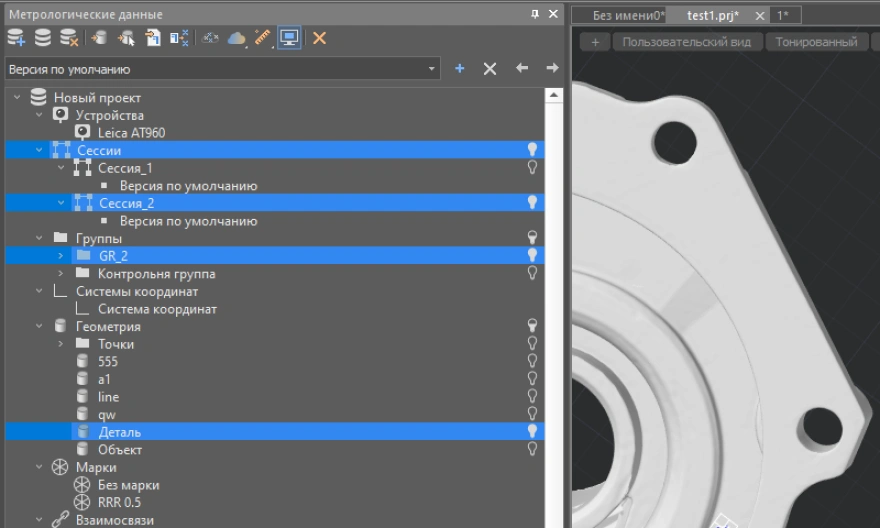Select the ruler measurement tool icon
This screenshot has height=528, width=880.
point(263,38)
